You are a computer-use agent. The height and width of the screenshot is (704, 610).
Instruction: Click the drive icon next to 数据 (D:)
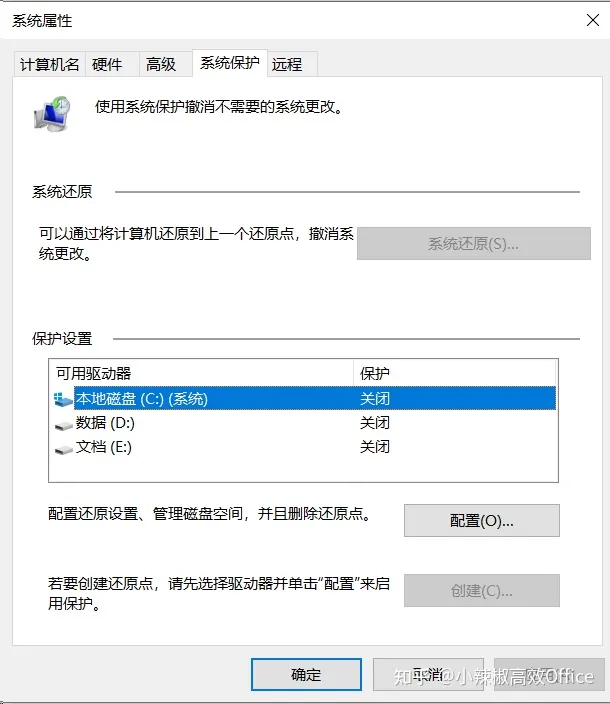click(x=63, y=425)
